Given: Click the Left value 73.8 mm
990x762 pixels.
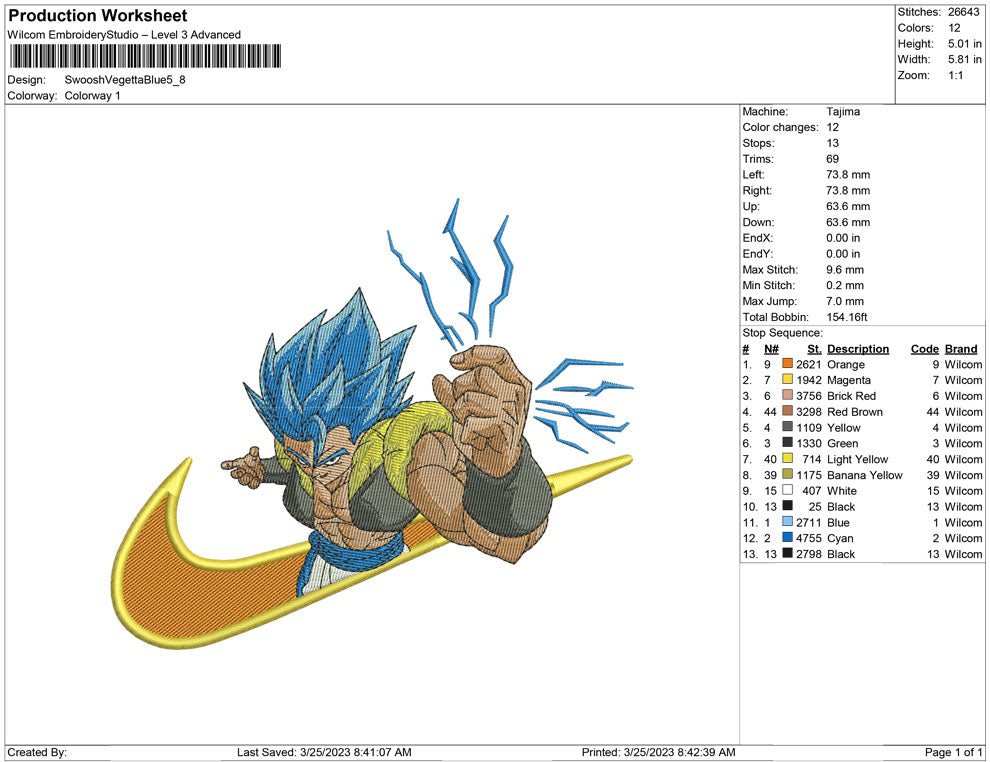Looking at the screenshot, I should (848, 175).
